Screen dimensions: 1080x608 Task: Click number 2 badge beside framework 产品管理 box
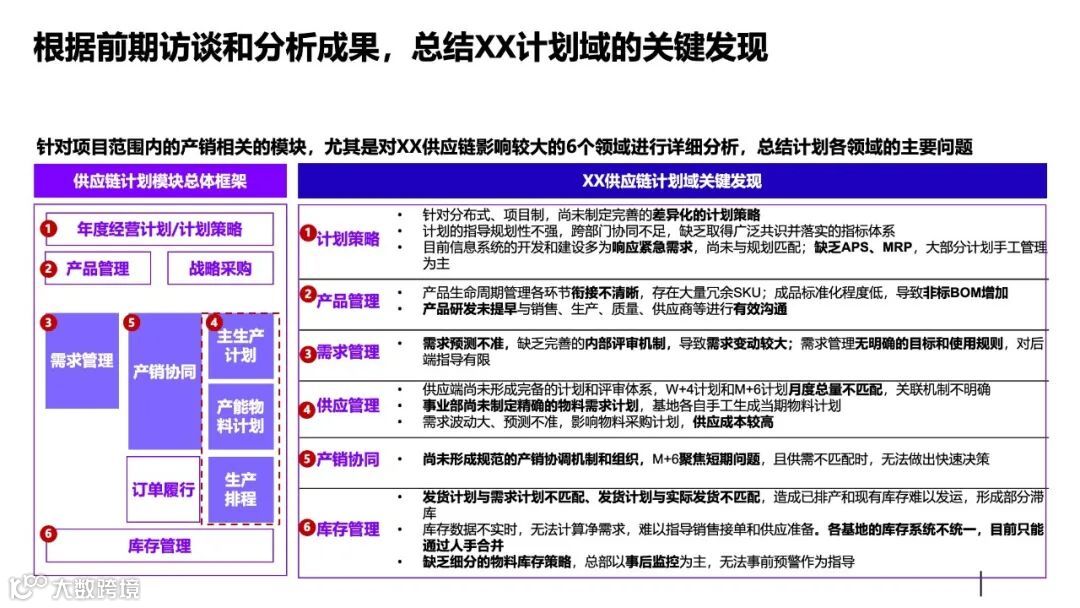click(48, 269)
